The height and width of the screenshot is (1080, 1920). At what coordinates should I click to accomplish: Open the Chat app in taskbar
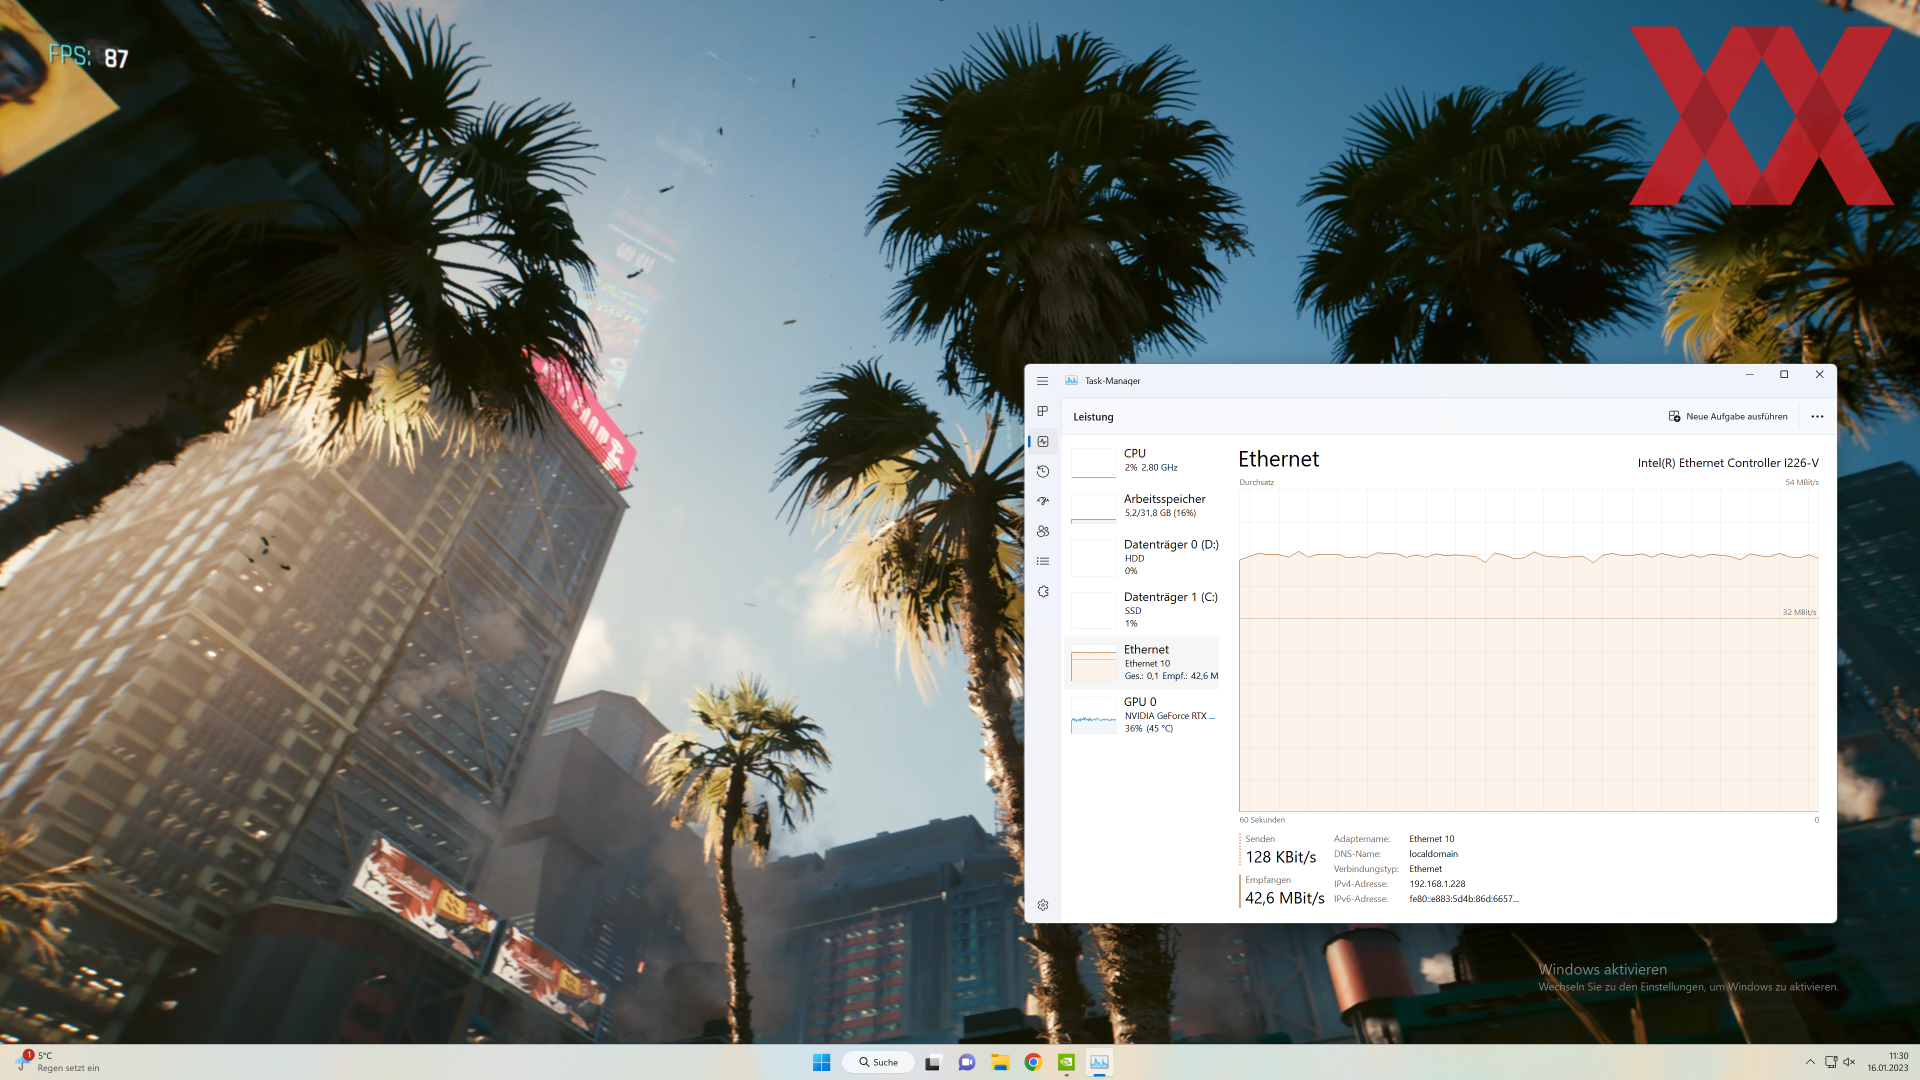(x=966, y=1062)
